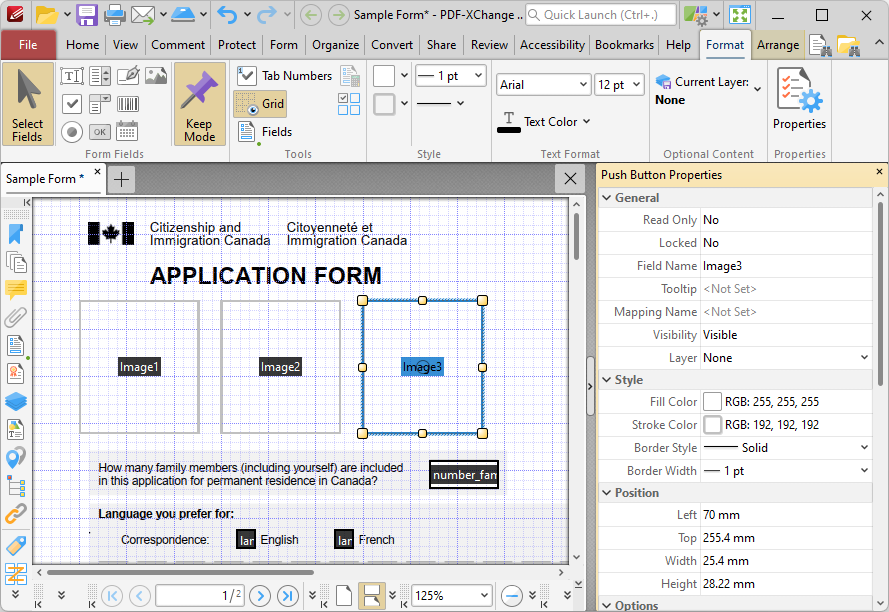Click the Quick Launch search field

[x=601, y=15]
